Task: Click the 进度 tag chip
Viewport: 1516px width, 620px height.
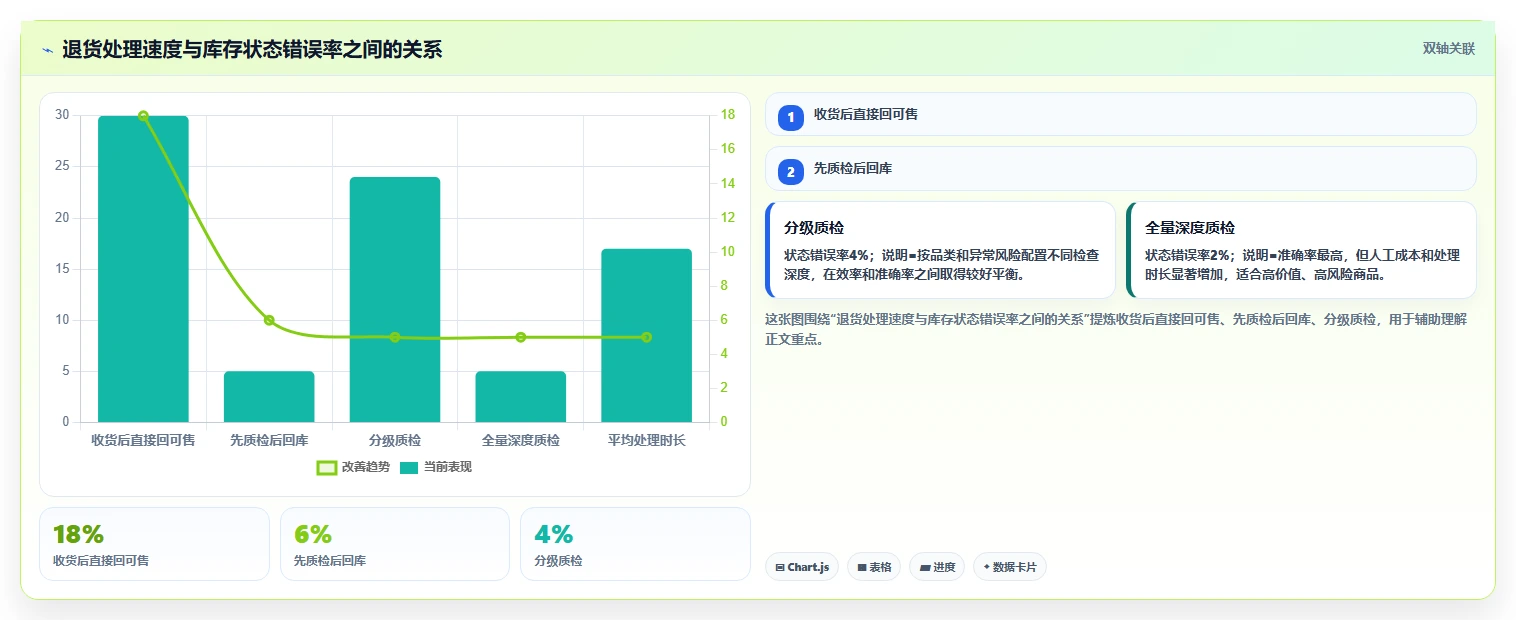Action: (x=937, y=567)
